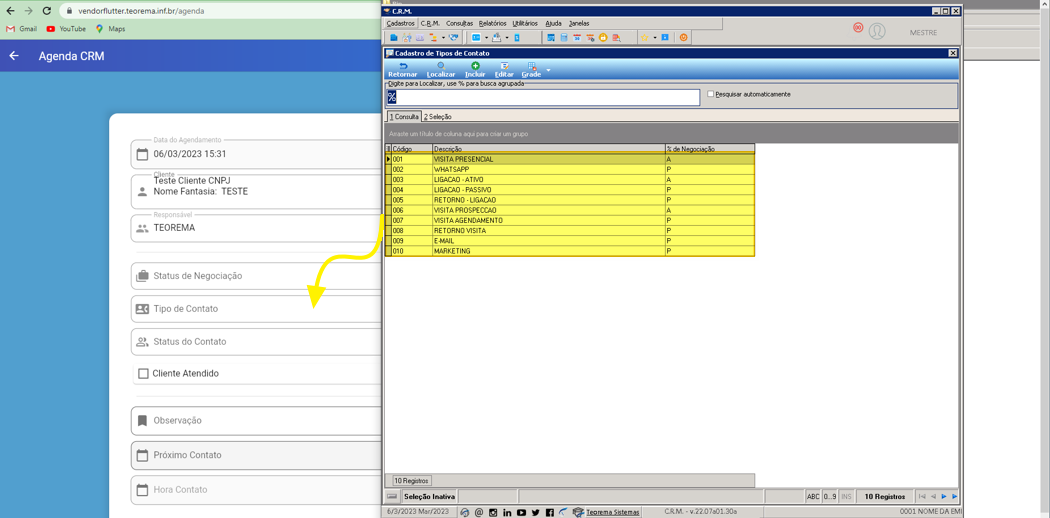Click the Próximo Contato date field
This screenshot has width=1050, height=518.
point(258,455)
